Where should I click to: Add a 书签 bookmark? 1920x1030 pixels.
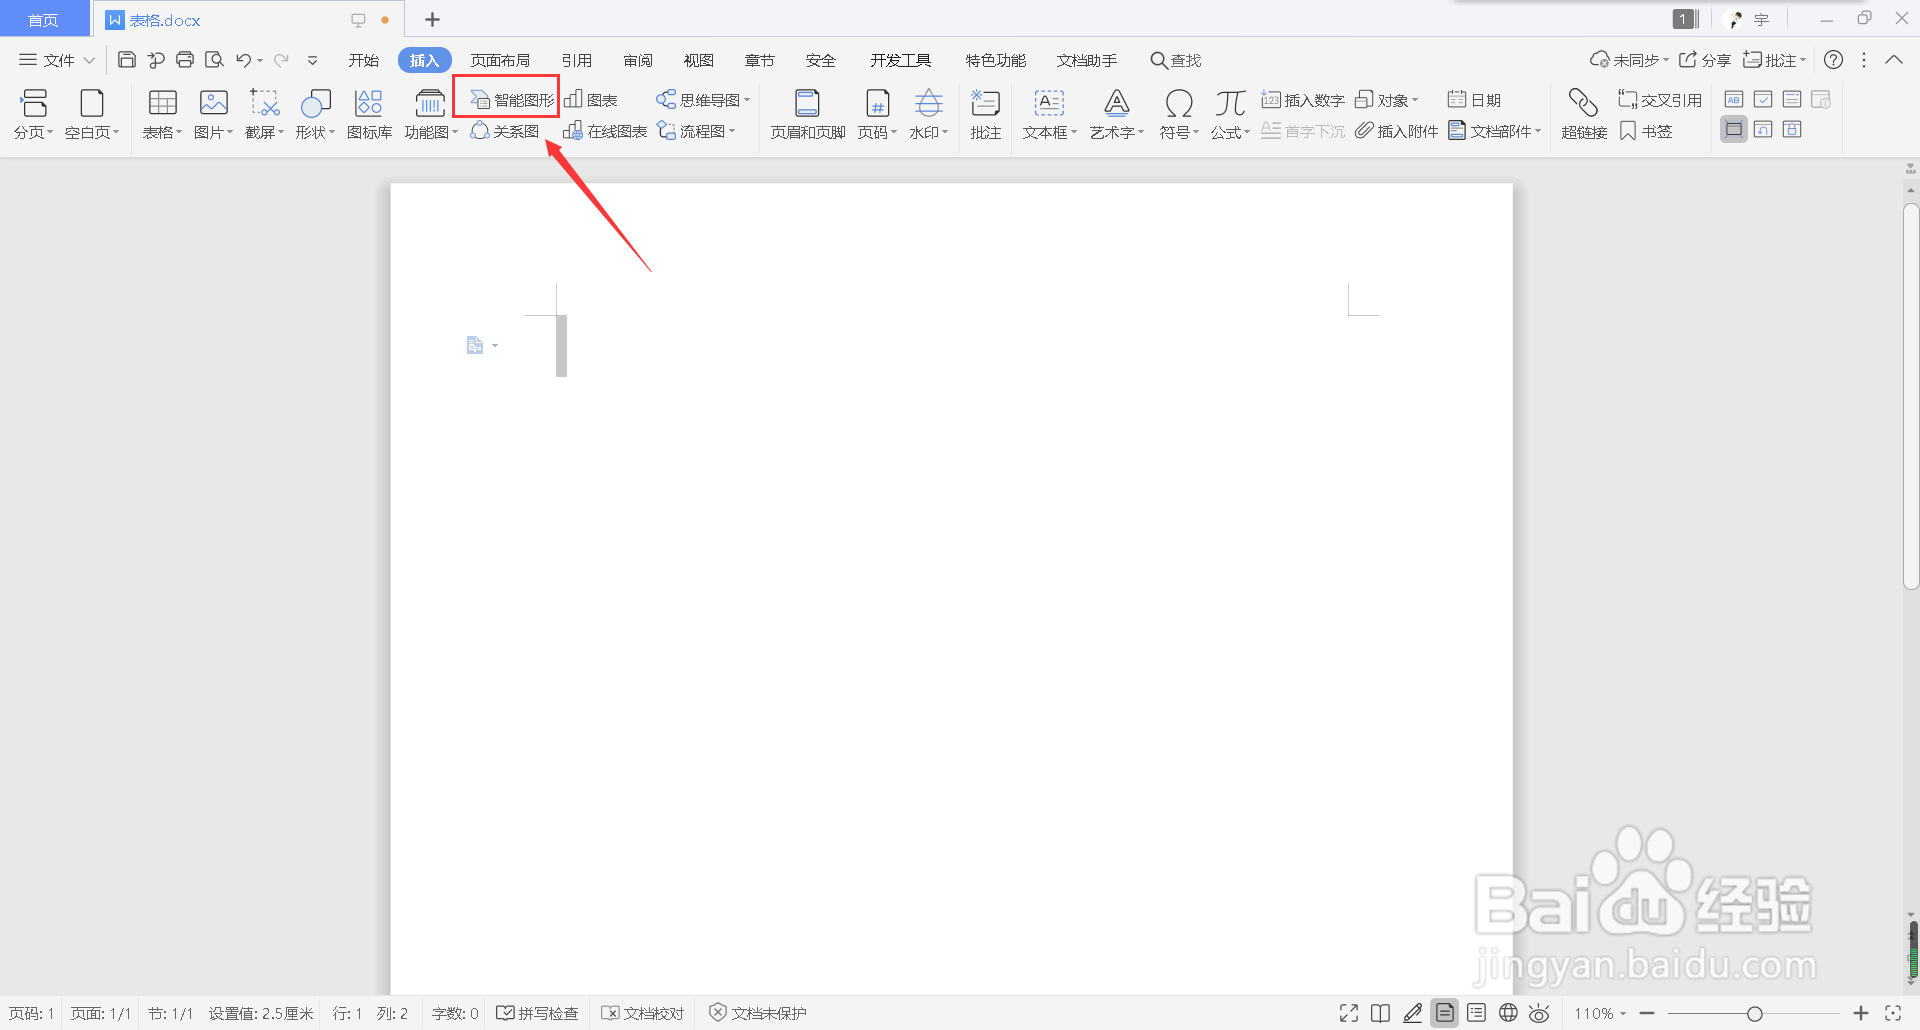coord(1646,131)
